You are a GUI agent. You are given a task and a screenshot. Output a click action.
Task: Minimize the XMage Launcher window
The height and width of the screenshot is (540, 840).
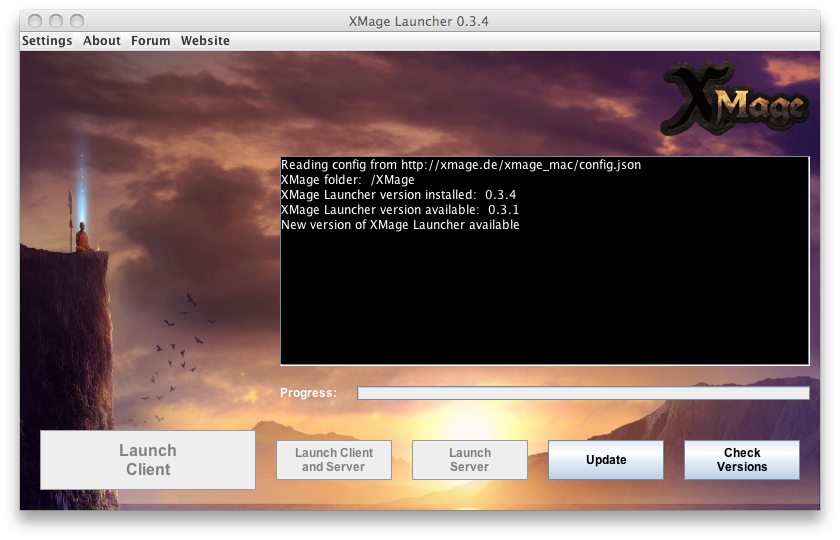[x=56, y=21]
